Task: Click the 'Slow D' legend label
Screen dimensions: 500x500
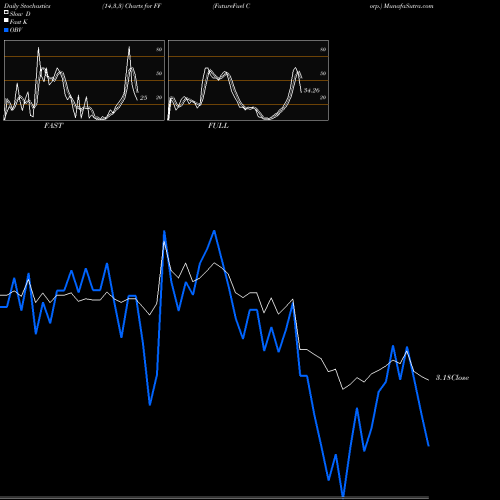Action: 20,14
